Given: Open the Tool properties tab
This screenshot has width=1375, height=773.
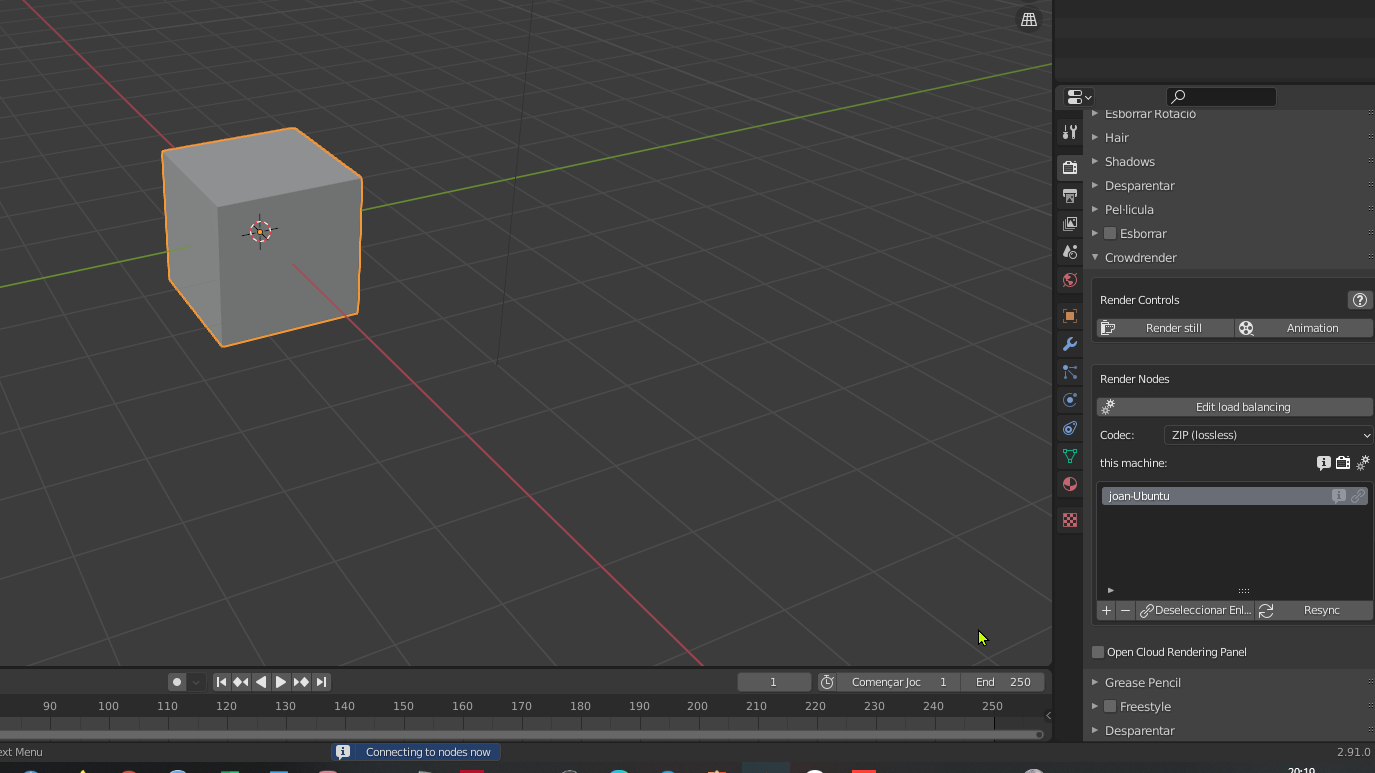Looking at the screenshot, I should coord(1070,132).
